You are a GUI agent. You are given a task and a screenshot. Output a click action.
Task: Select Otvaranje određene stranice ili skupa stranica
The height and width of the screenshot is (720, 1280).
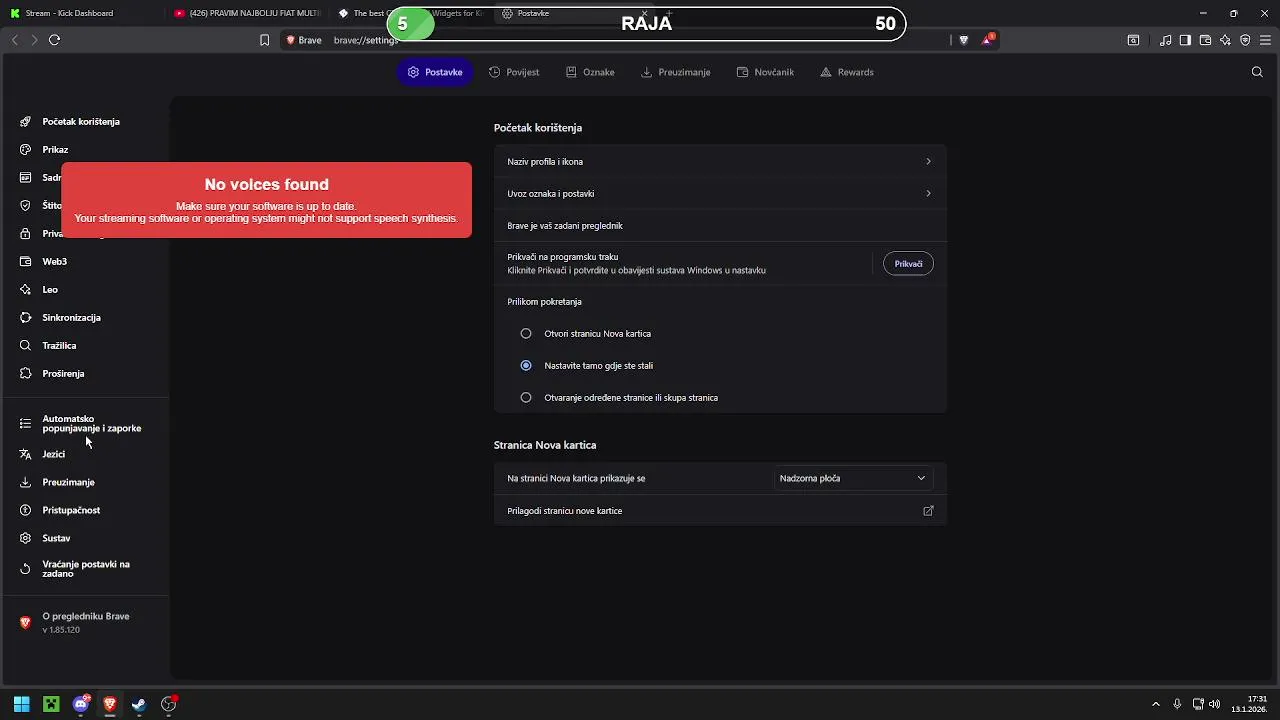click(526, 397)
